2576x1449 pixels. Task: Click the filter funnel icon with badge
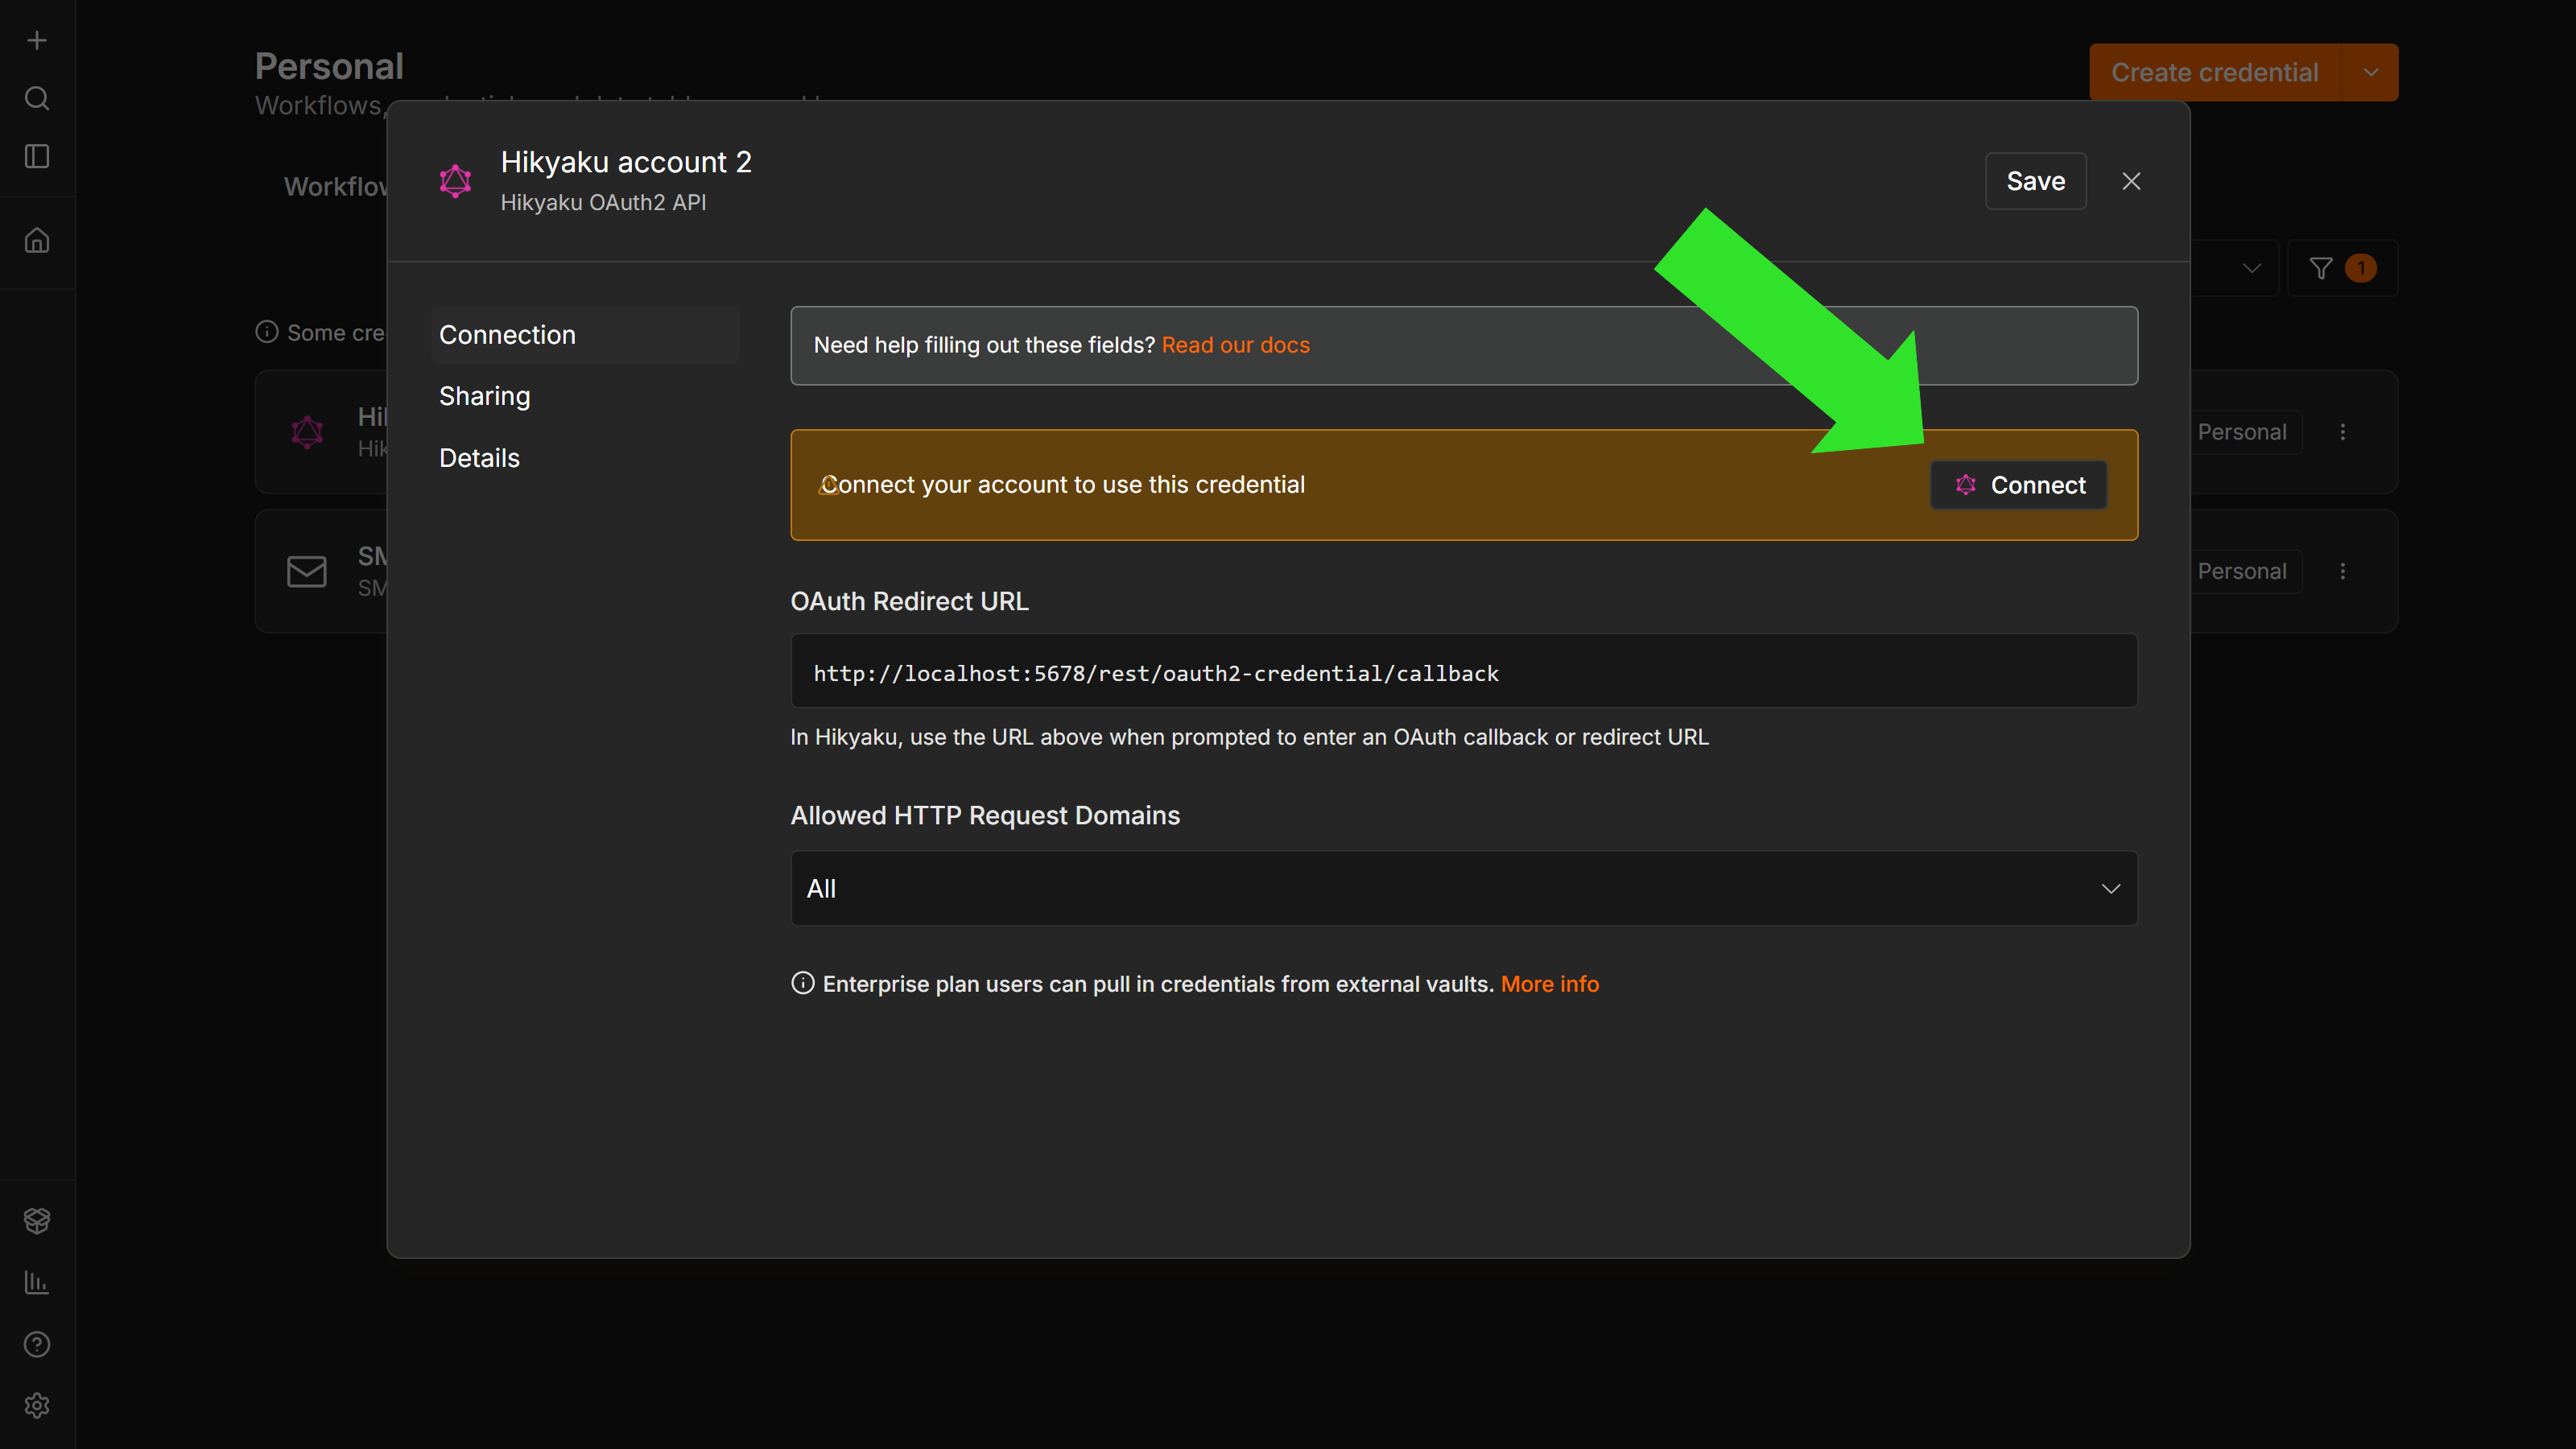click(x=2341, y=268)
